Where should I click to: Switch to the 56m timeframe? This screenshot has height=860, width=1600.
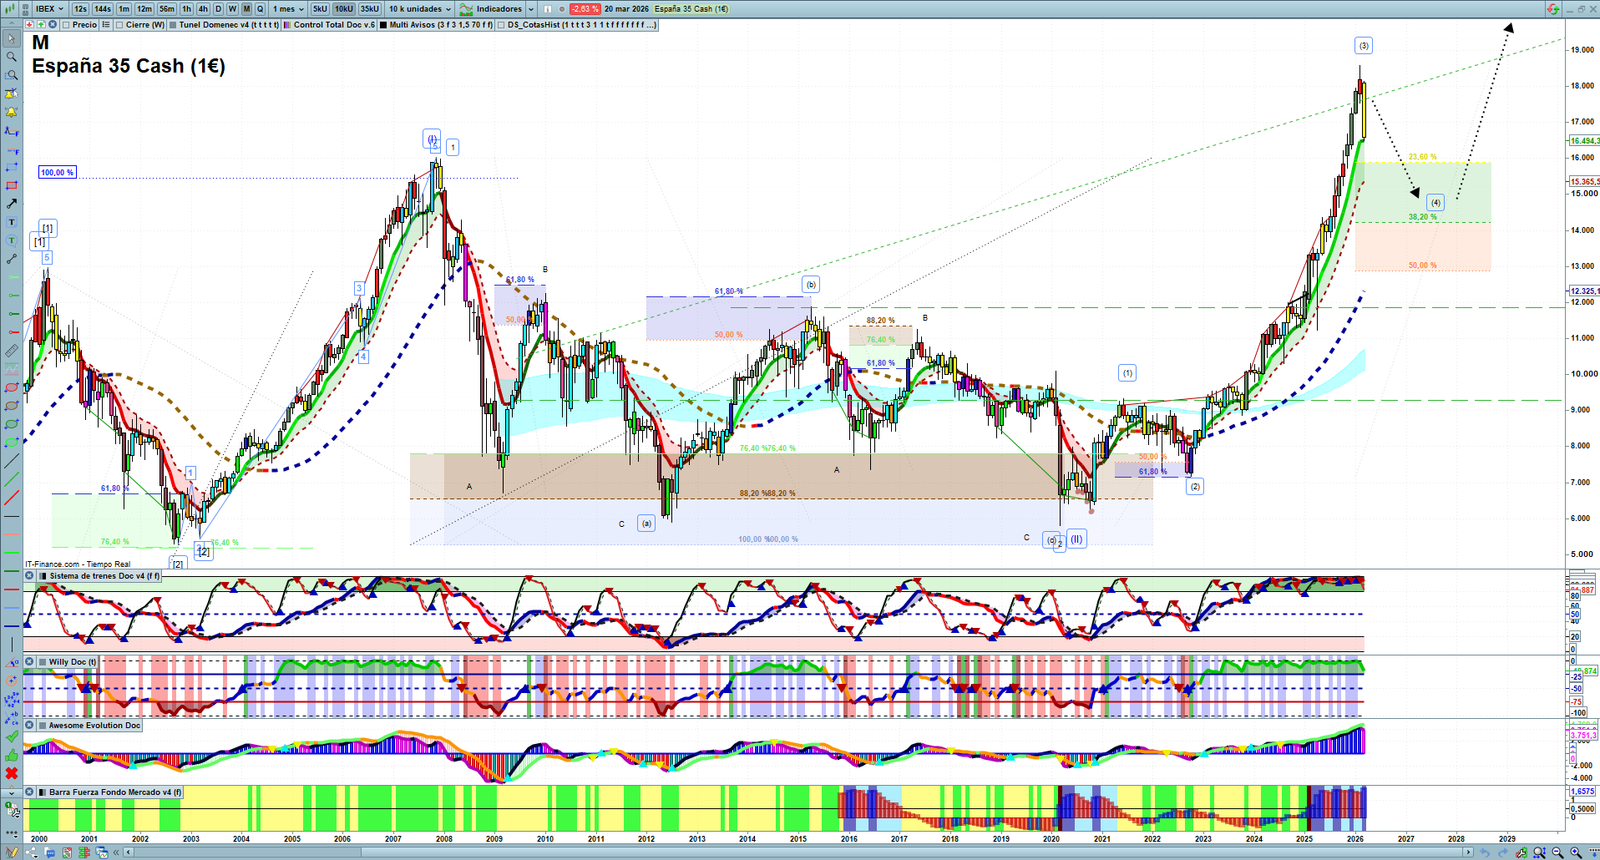[167, 9]
